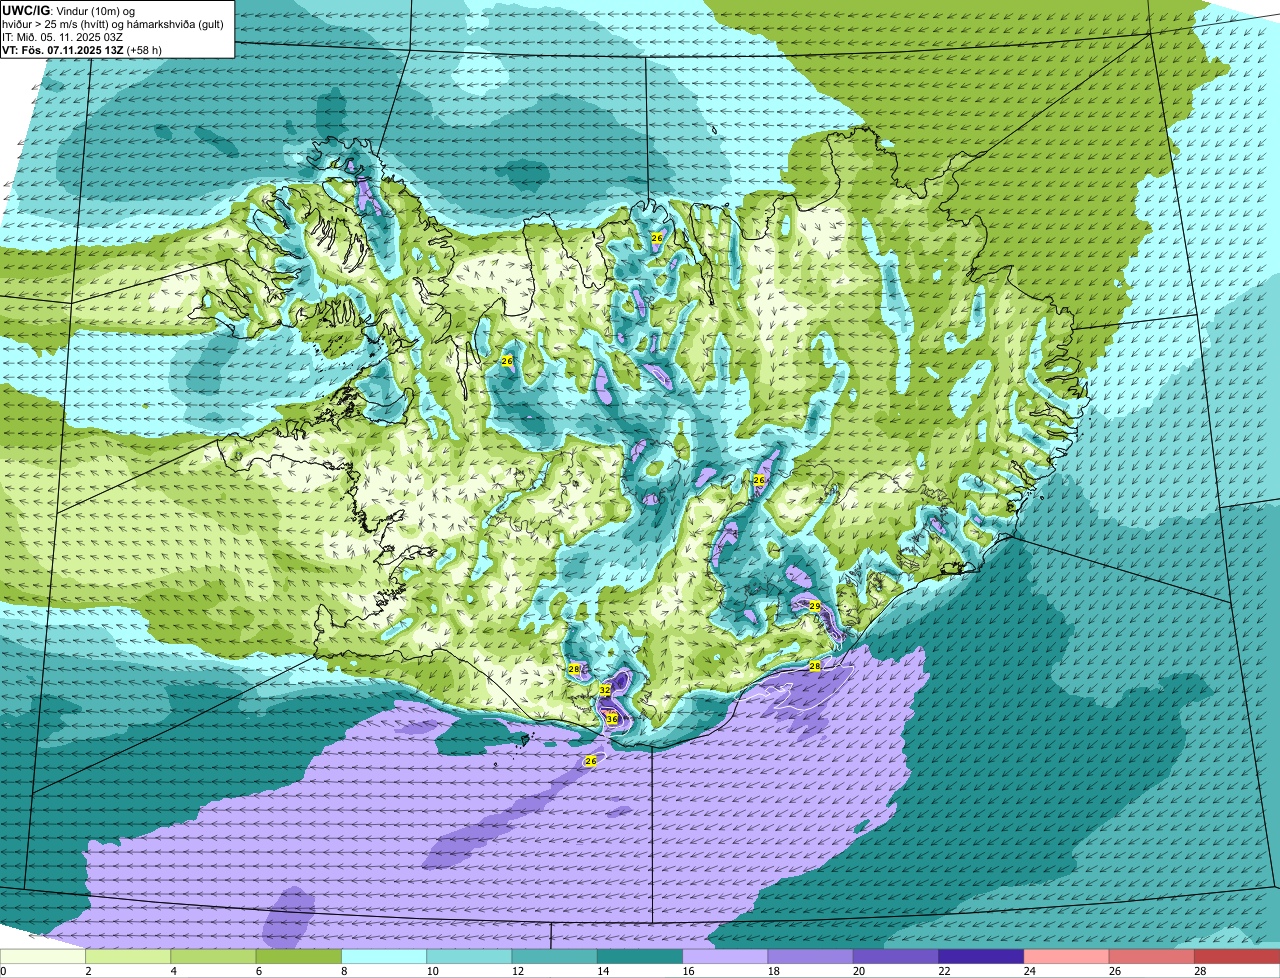Image resolution: width=1280 pixels, height=978 pixels.
Task: Click the gust label 28 beside the white offshore contour
Action: [x=814, y=666]
